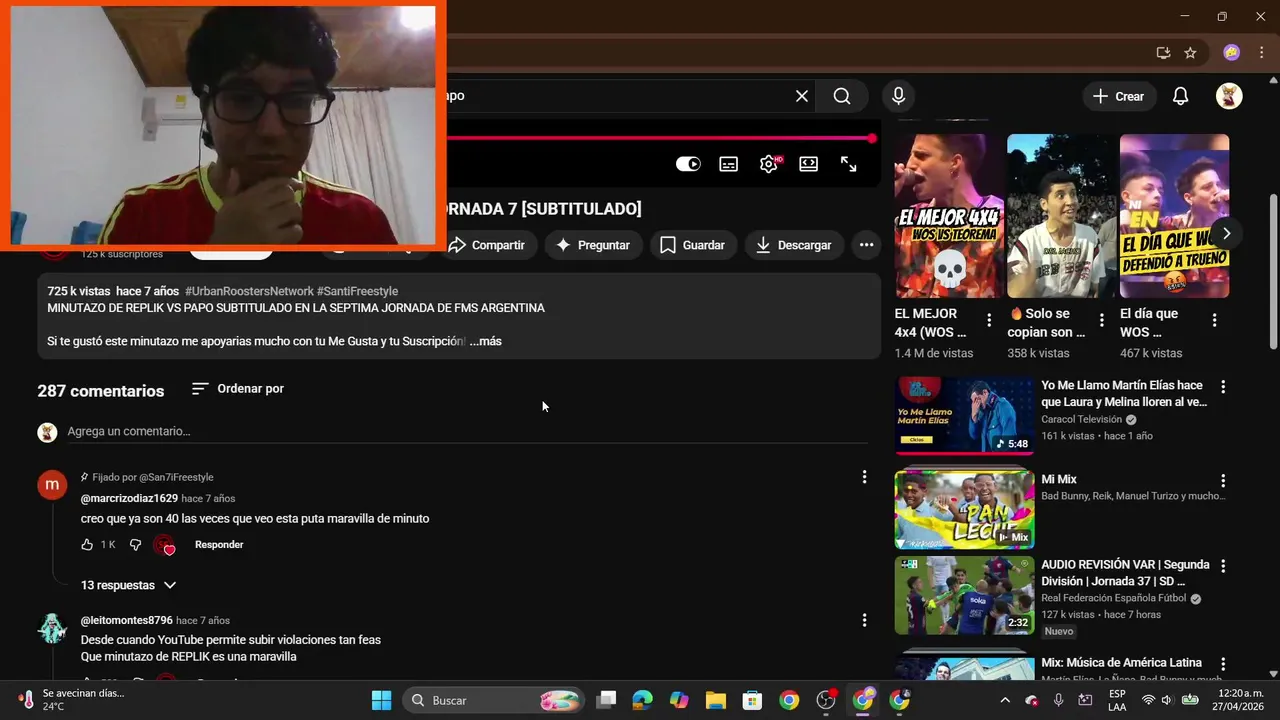Open video settings gear with HD badge
Image resolution: width=1280 pixels, height=720 pixels.
[x=769, y=164]
